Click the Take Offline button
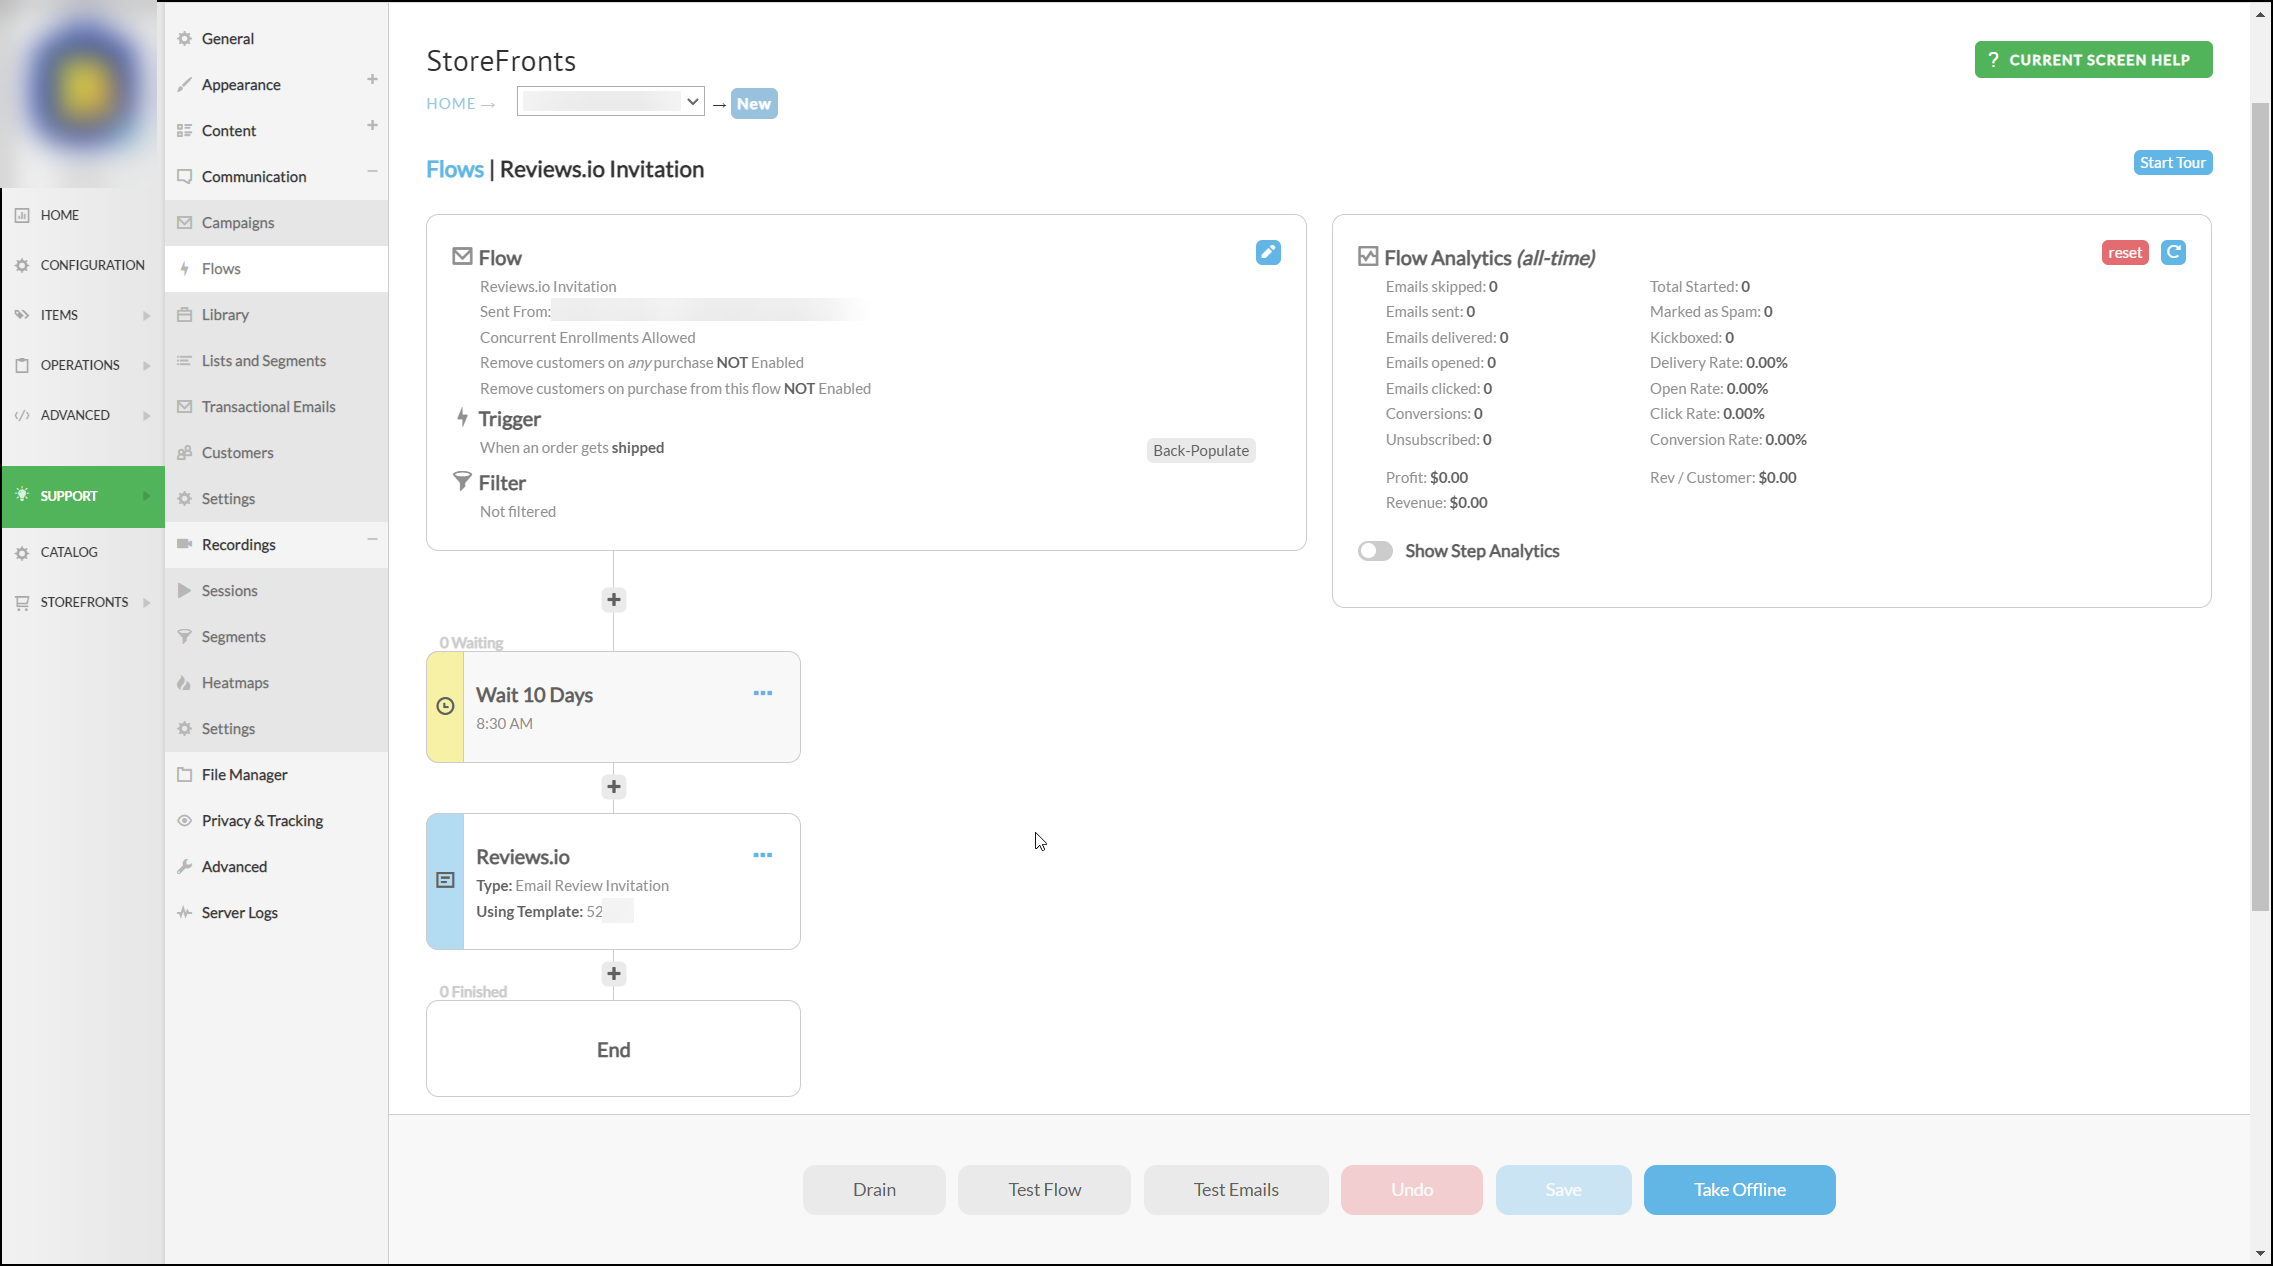The width and height of the screenshot is (2273, 1266). click(1739, 1190)
